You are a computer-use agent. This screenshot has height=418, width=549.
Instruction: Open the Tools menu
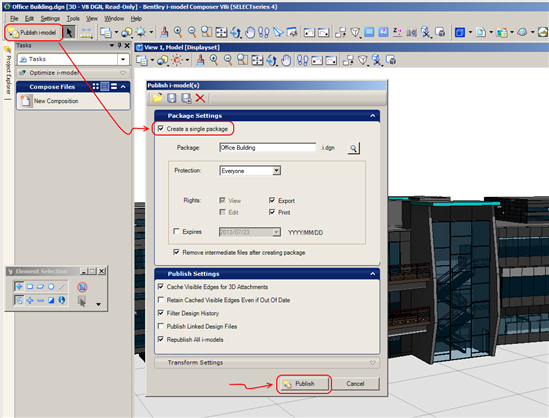coord(73,19)
